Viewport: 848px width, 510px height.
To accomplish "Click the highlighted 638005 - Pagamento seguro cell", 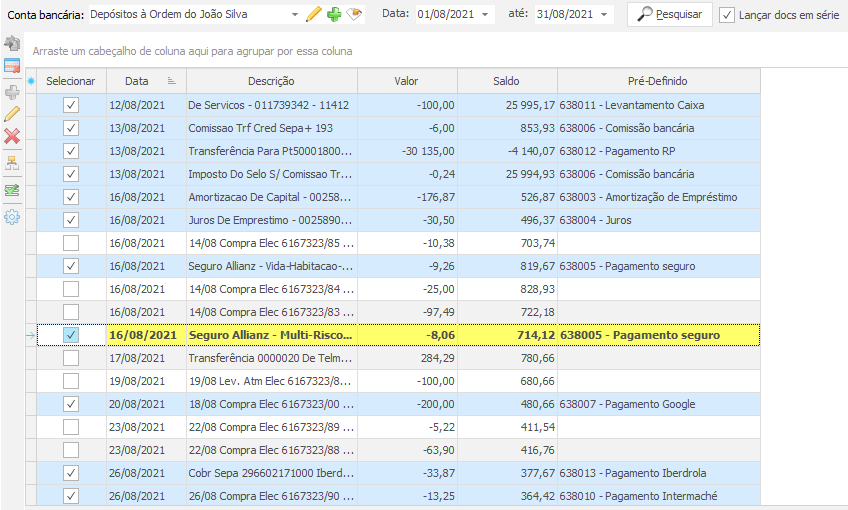I will click(x=659, y=335).
